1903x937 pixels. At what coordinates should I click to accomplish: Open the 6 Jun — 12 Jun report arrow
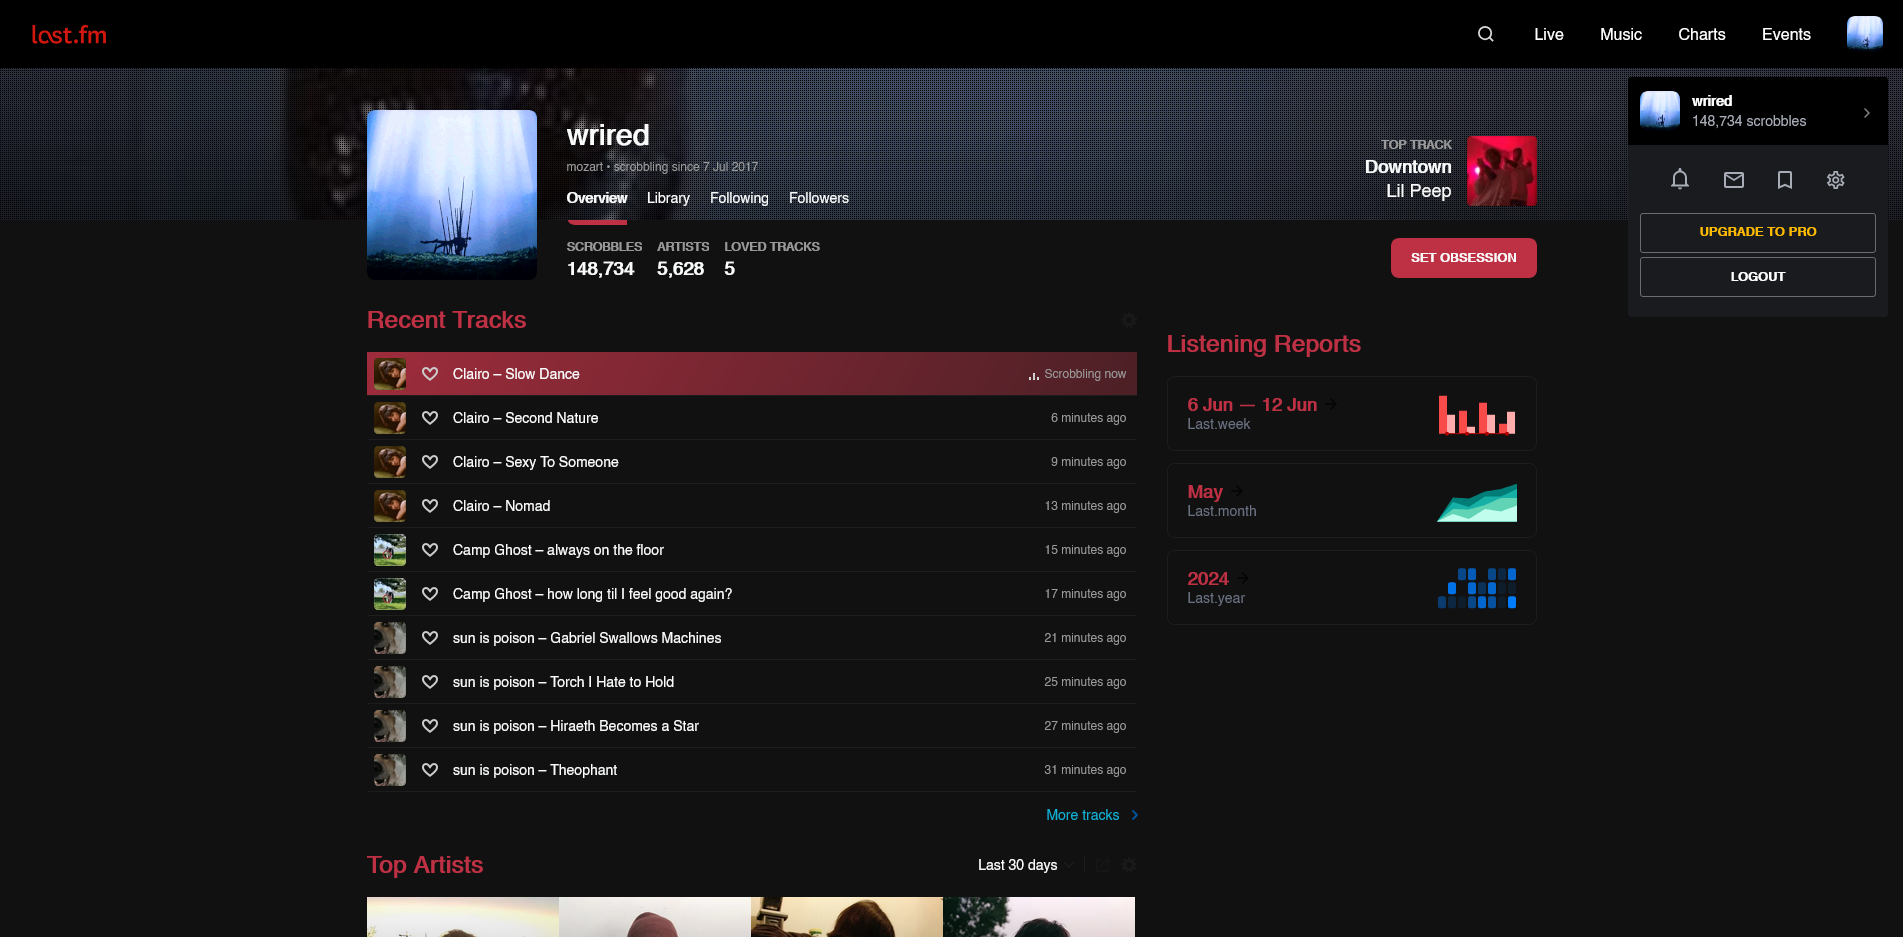1331,404
